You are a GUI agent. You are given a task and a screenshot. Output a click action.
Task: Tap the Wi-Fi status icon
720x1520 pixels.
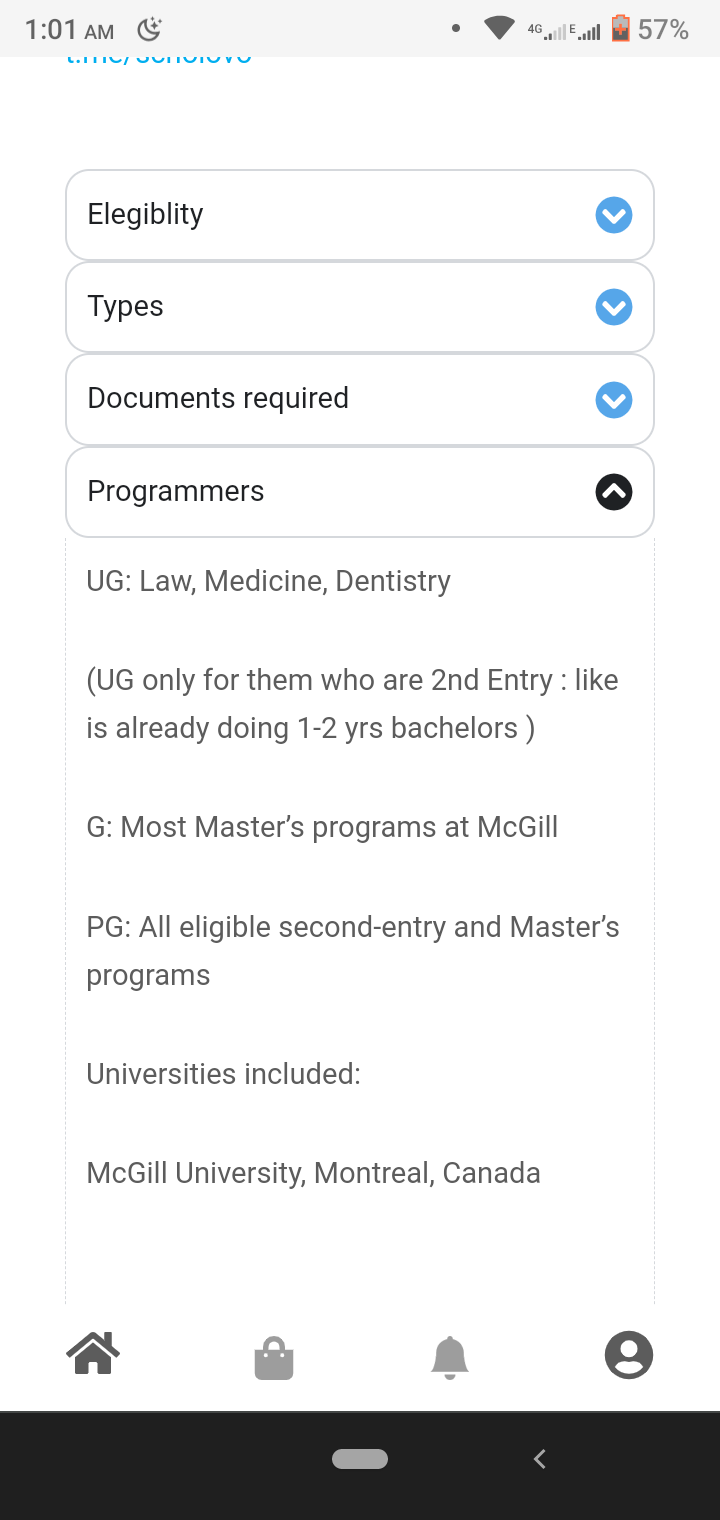coord(498,29)
